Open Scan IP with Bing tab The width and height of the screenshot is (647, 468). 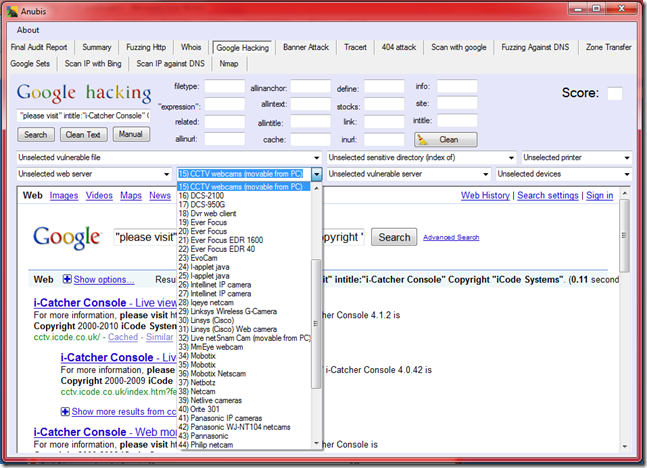coord(93,64)
